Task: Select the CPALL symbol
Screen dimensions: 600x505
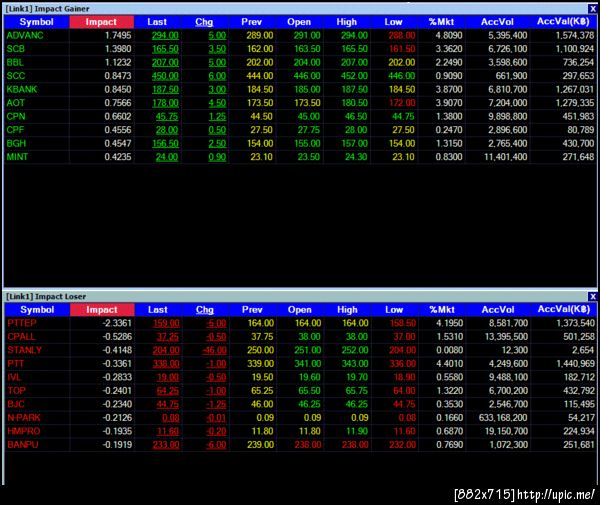Action: point(21,337)
